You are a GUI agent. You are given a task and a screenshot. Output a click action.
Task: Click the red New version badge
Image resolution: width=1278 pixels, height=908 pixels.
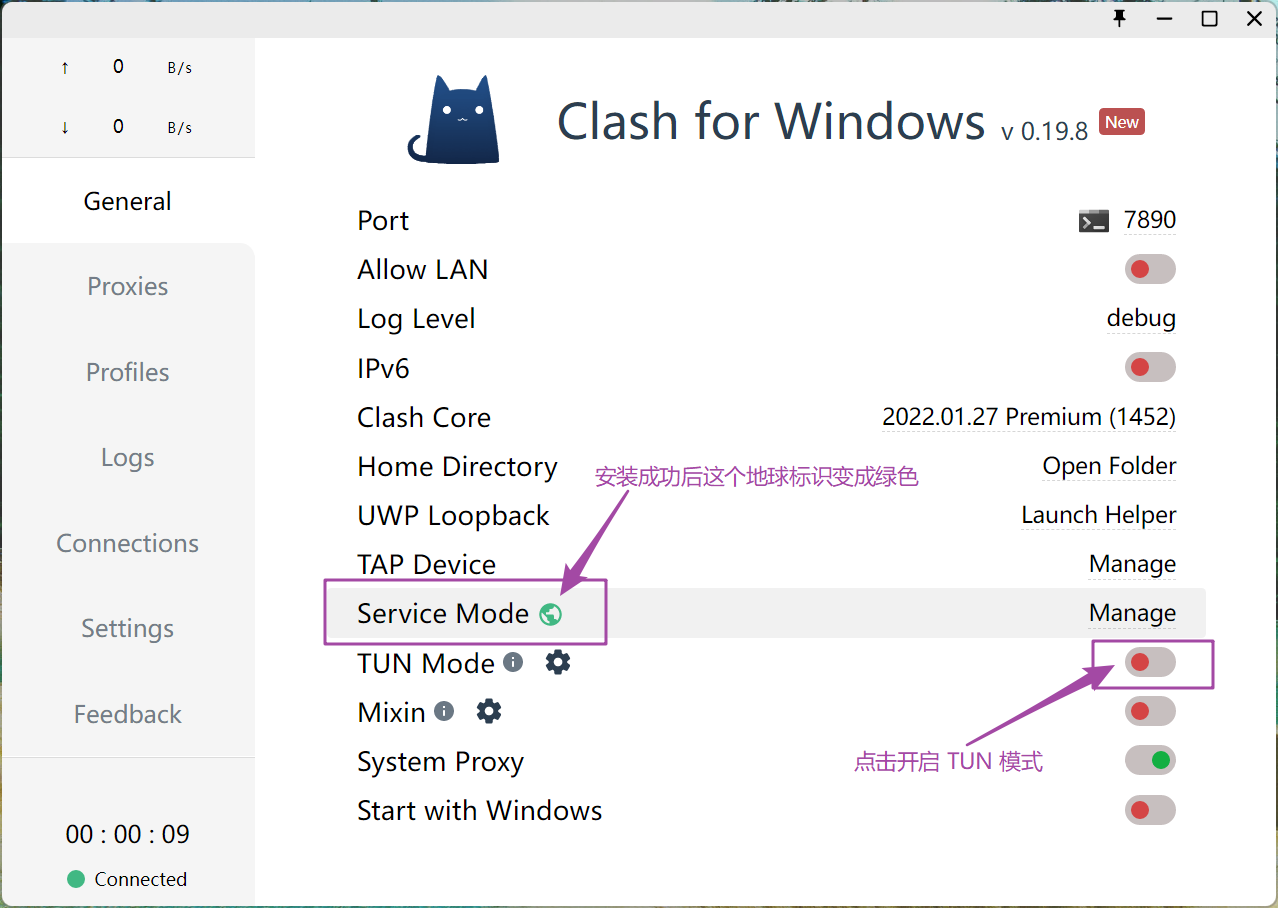pos(1121,122)
